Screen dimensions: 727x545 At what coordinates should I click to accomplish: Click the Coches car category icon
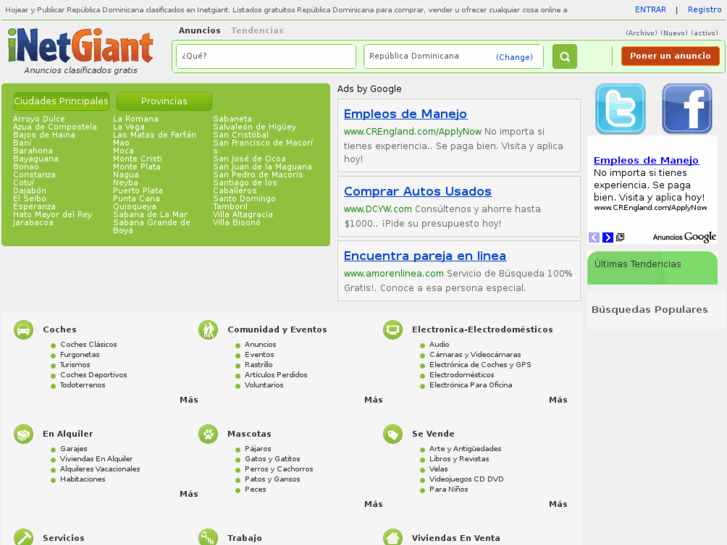pos(23,330)
